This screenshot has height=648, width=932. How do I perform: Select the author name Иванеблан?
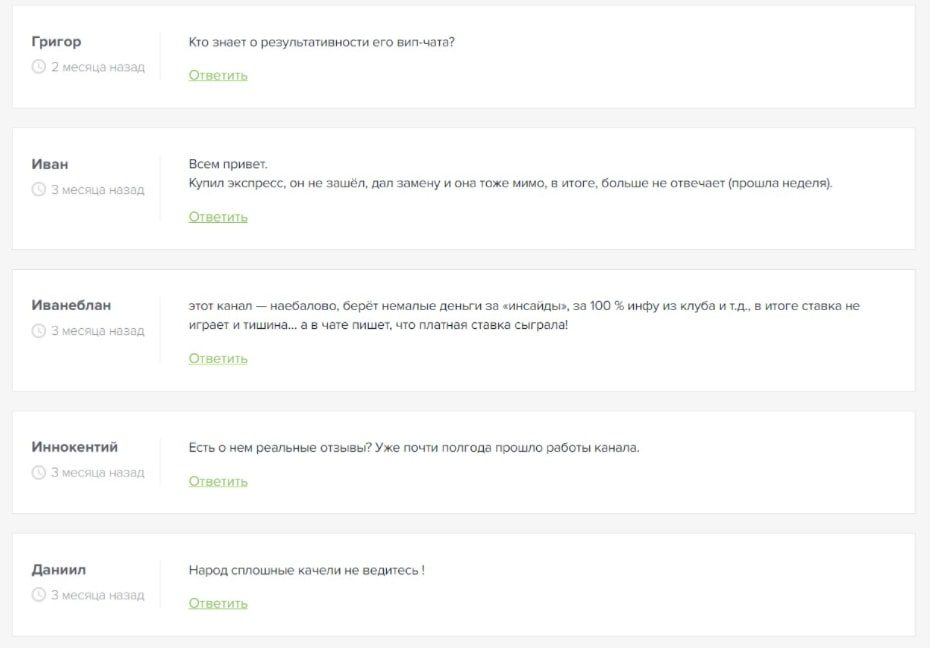coord(71,305)
